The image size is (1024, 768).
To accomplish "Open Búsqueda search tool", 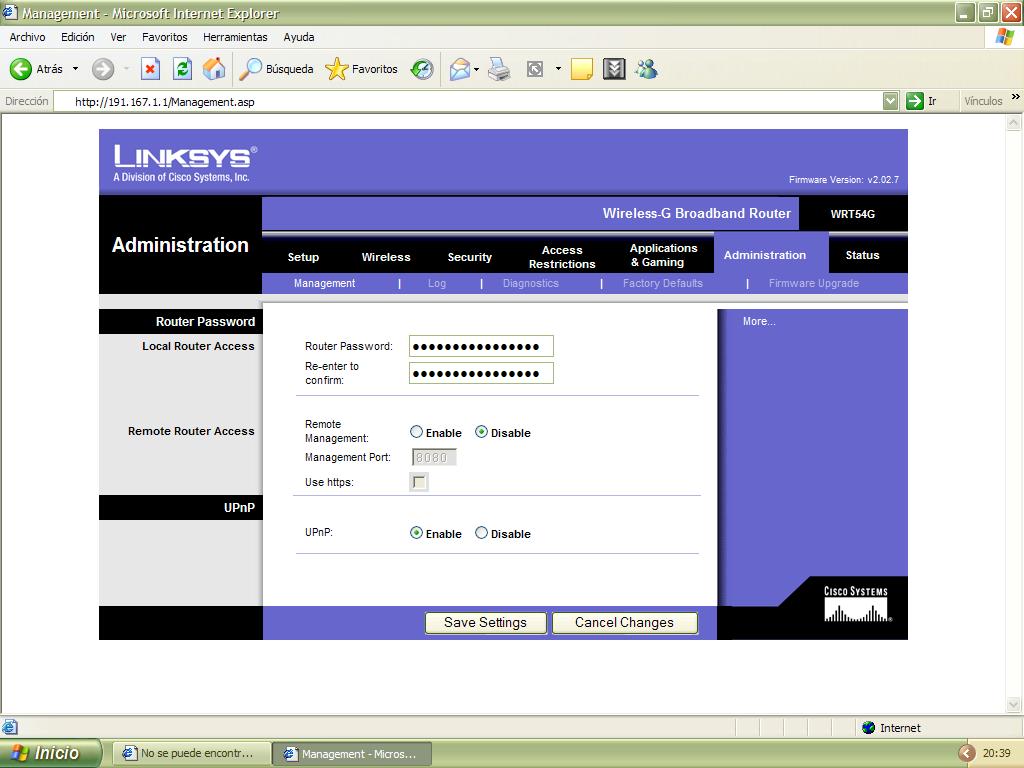I will coord(276,69).
